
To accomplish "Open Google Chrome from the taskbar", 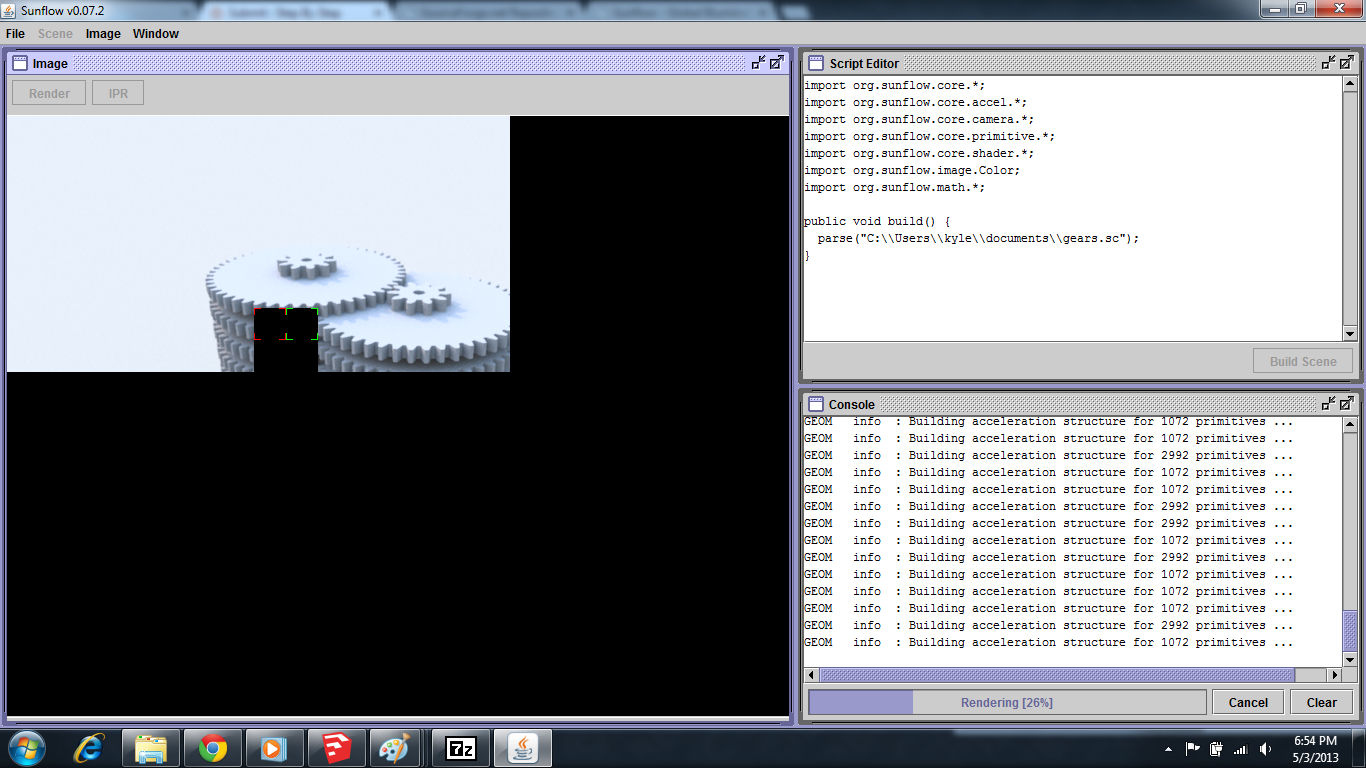I will pyautogui.click(x=212, y=748).
